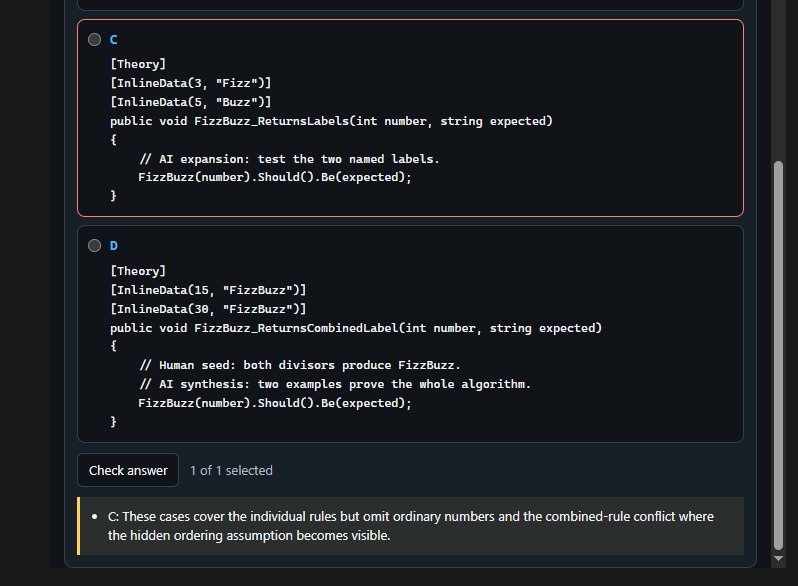This screenshot has width=798, height=586.
Task: Select the radio button for option D
Action: [x=94, y=246]
